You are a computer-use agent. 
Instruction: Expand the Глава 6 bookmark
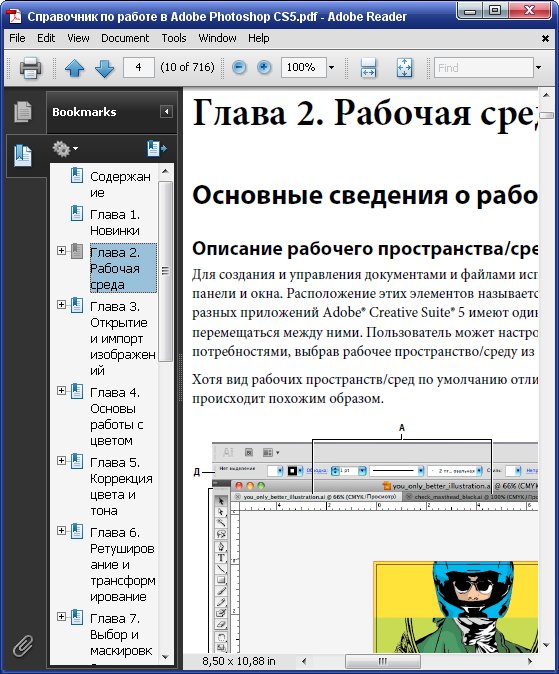[61, 530]
